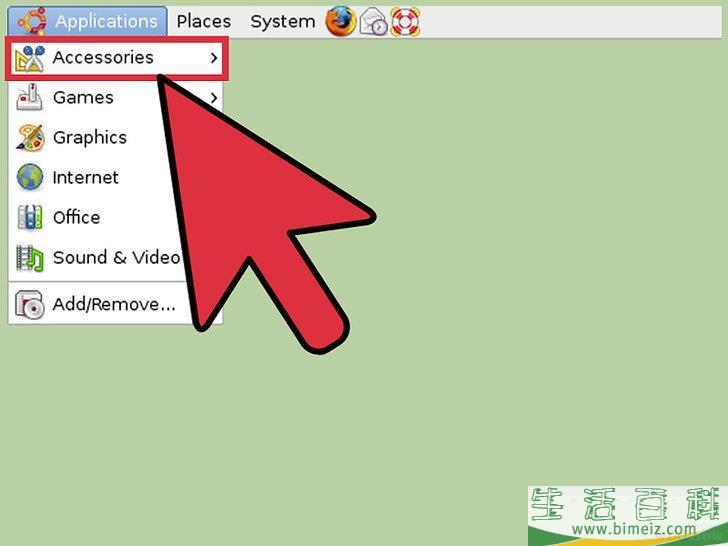Expand the Games submenu arrow

214,98
